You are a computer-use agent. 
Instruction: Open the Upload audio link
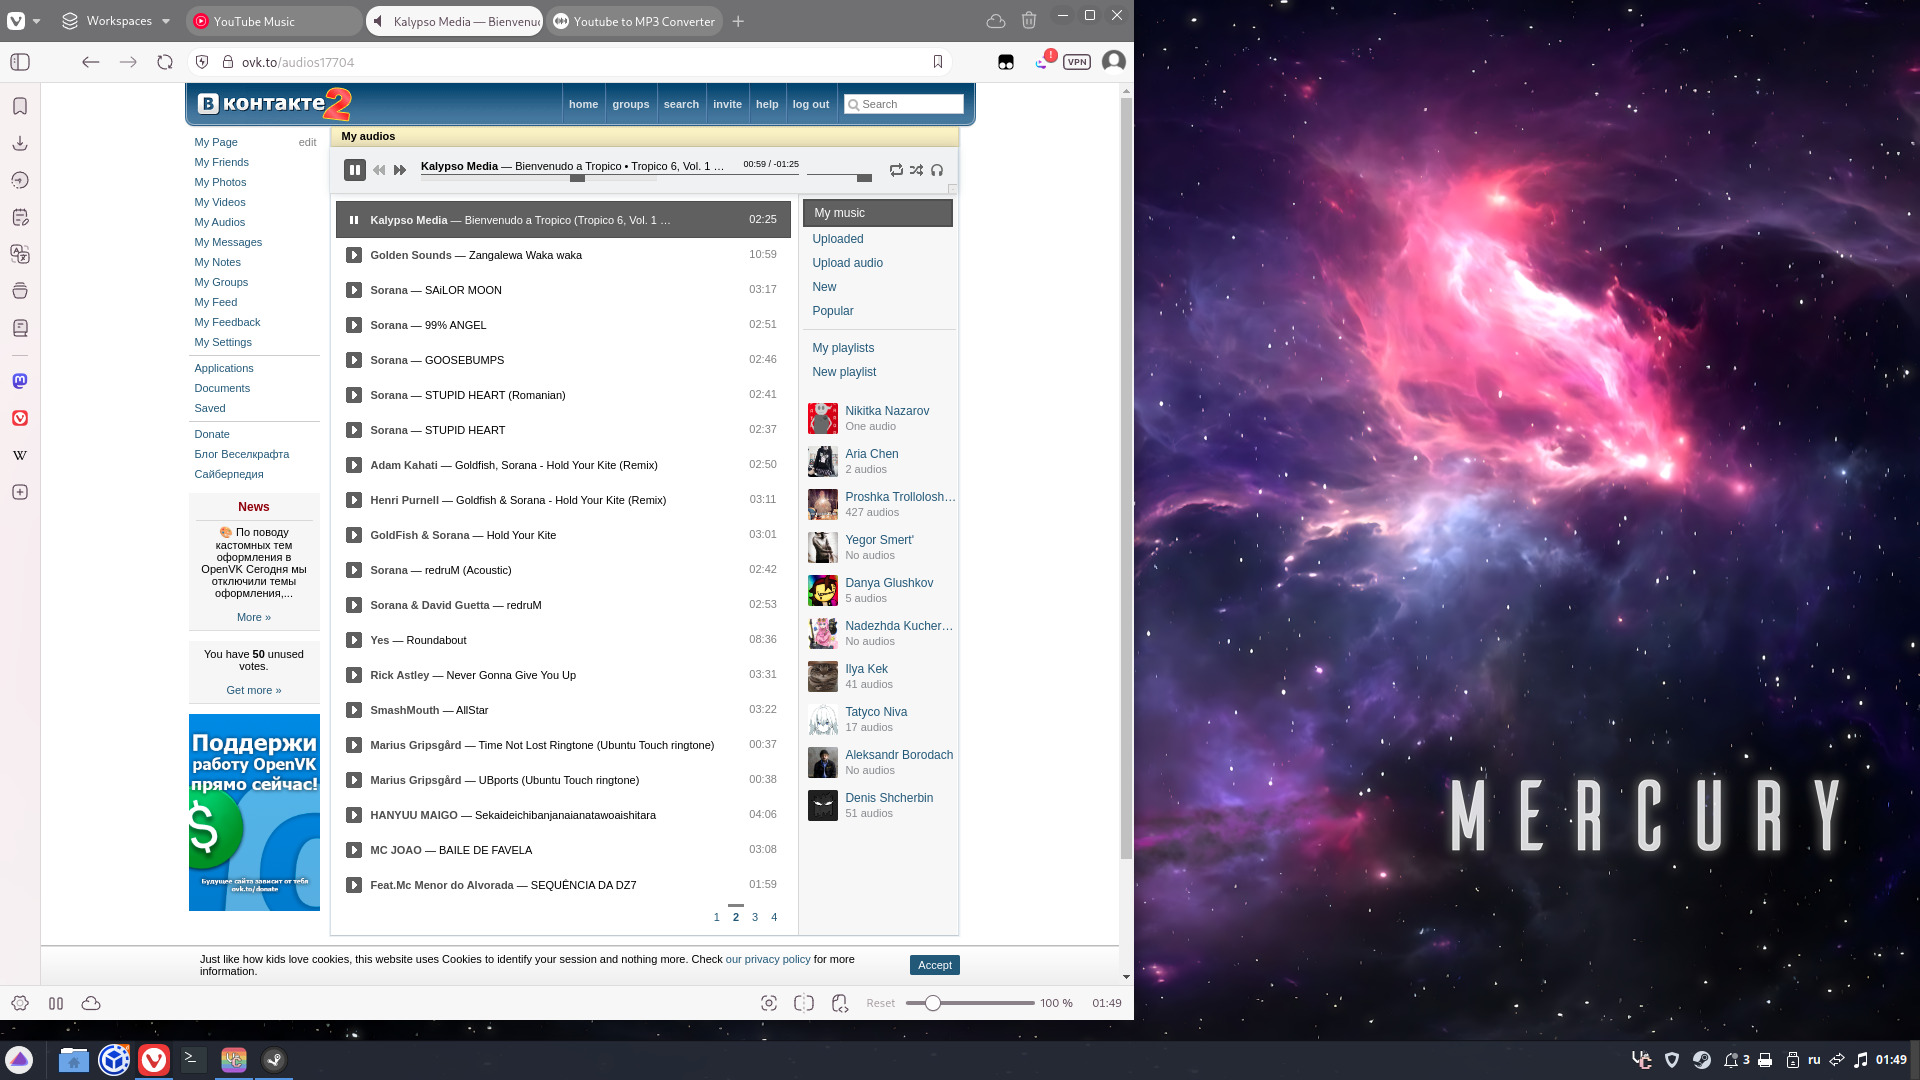point(847,263)
